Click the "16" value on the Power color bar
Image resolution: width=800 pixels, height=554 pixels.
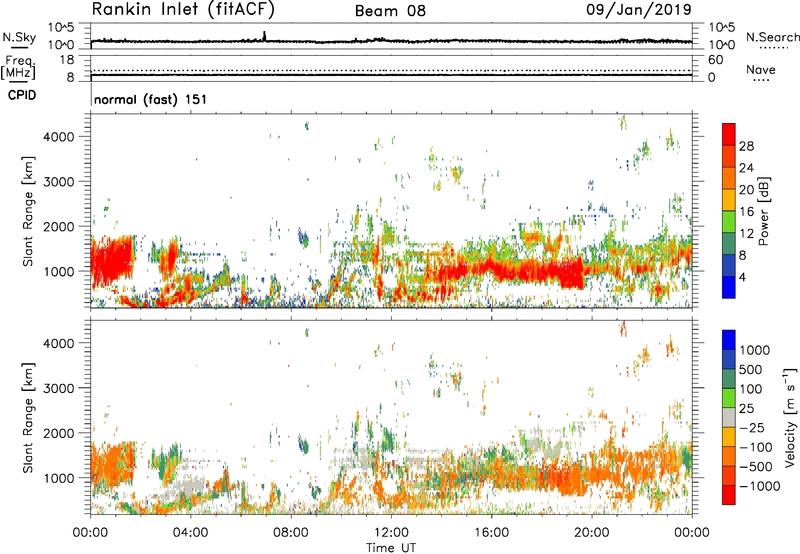tap(746, 212)
